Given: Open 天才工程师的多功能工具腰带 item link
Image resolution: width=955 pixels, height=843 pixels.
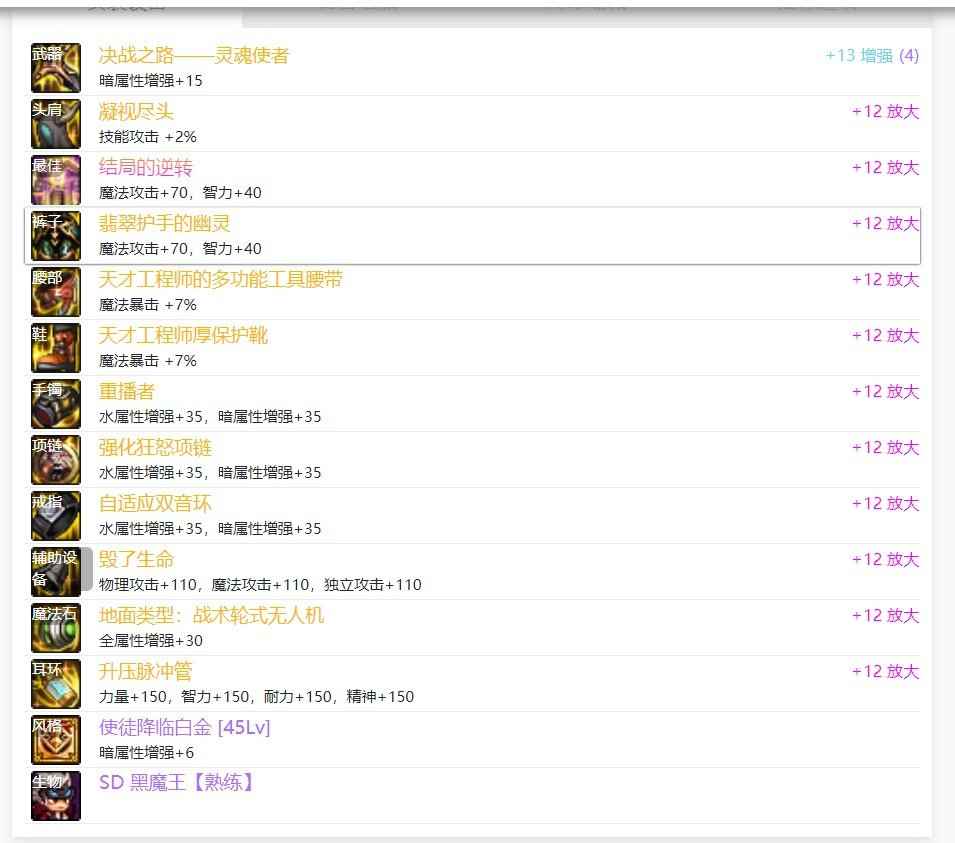Looking at the screenshot, I should [221, 280].
